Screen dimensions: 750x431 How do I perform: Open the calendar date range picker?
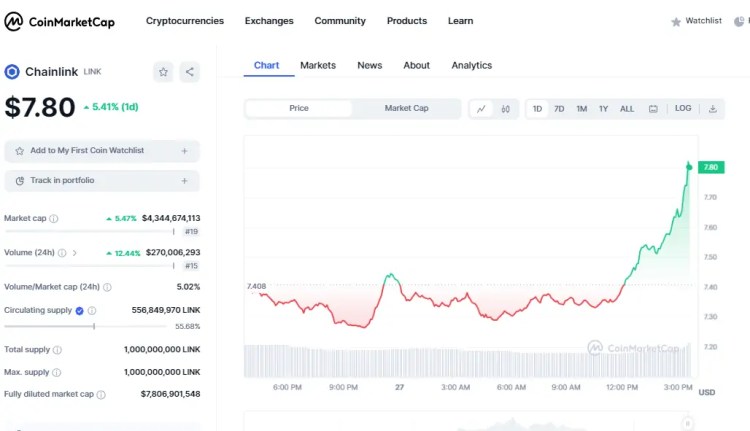pyautogui.click(x=653, y=109)
